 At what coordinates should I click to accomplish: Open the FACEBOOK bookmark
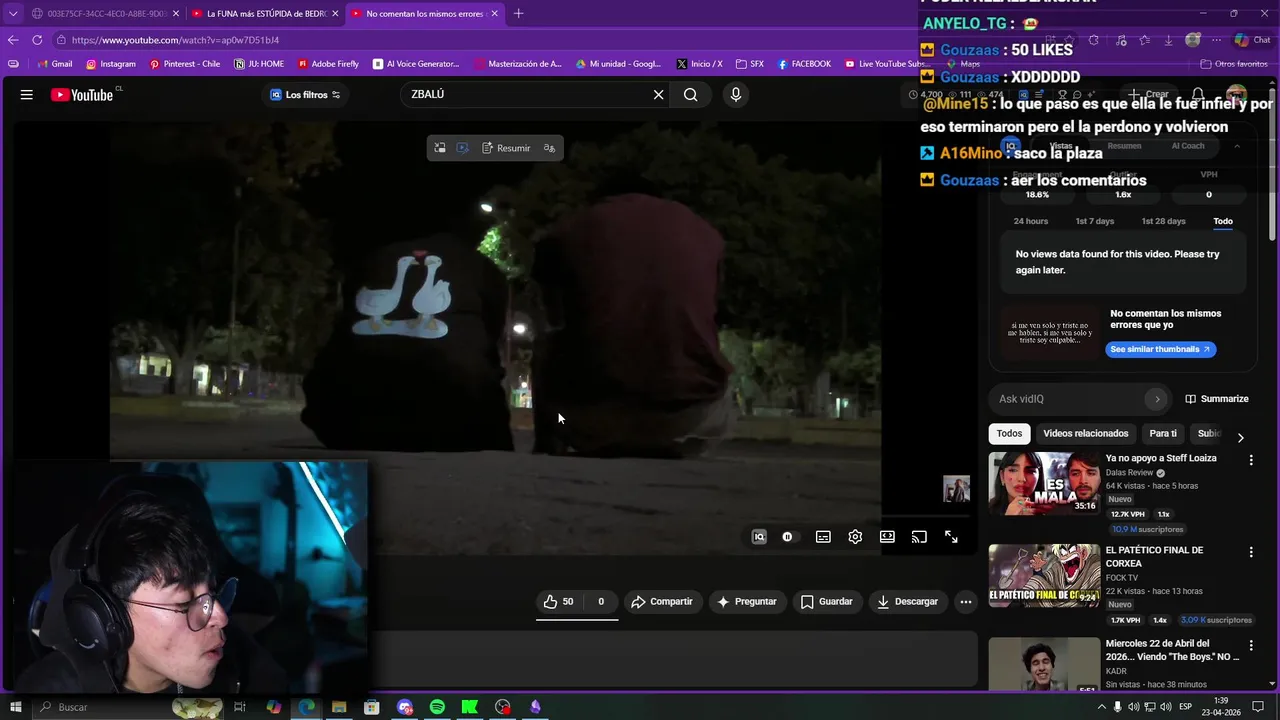804,64
